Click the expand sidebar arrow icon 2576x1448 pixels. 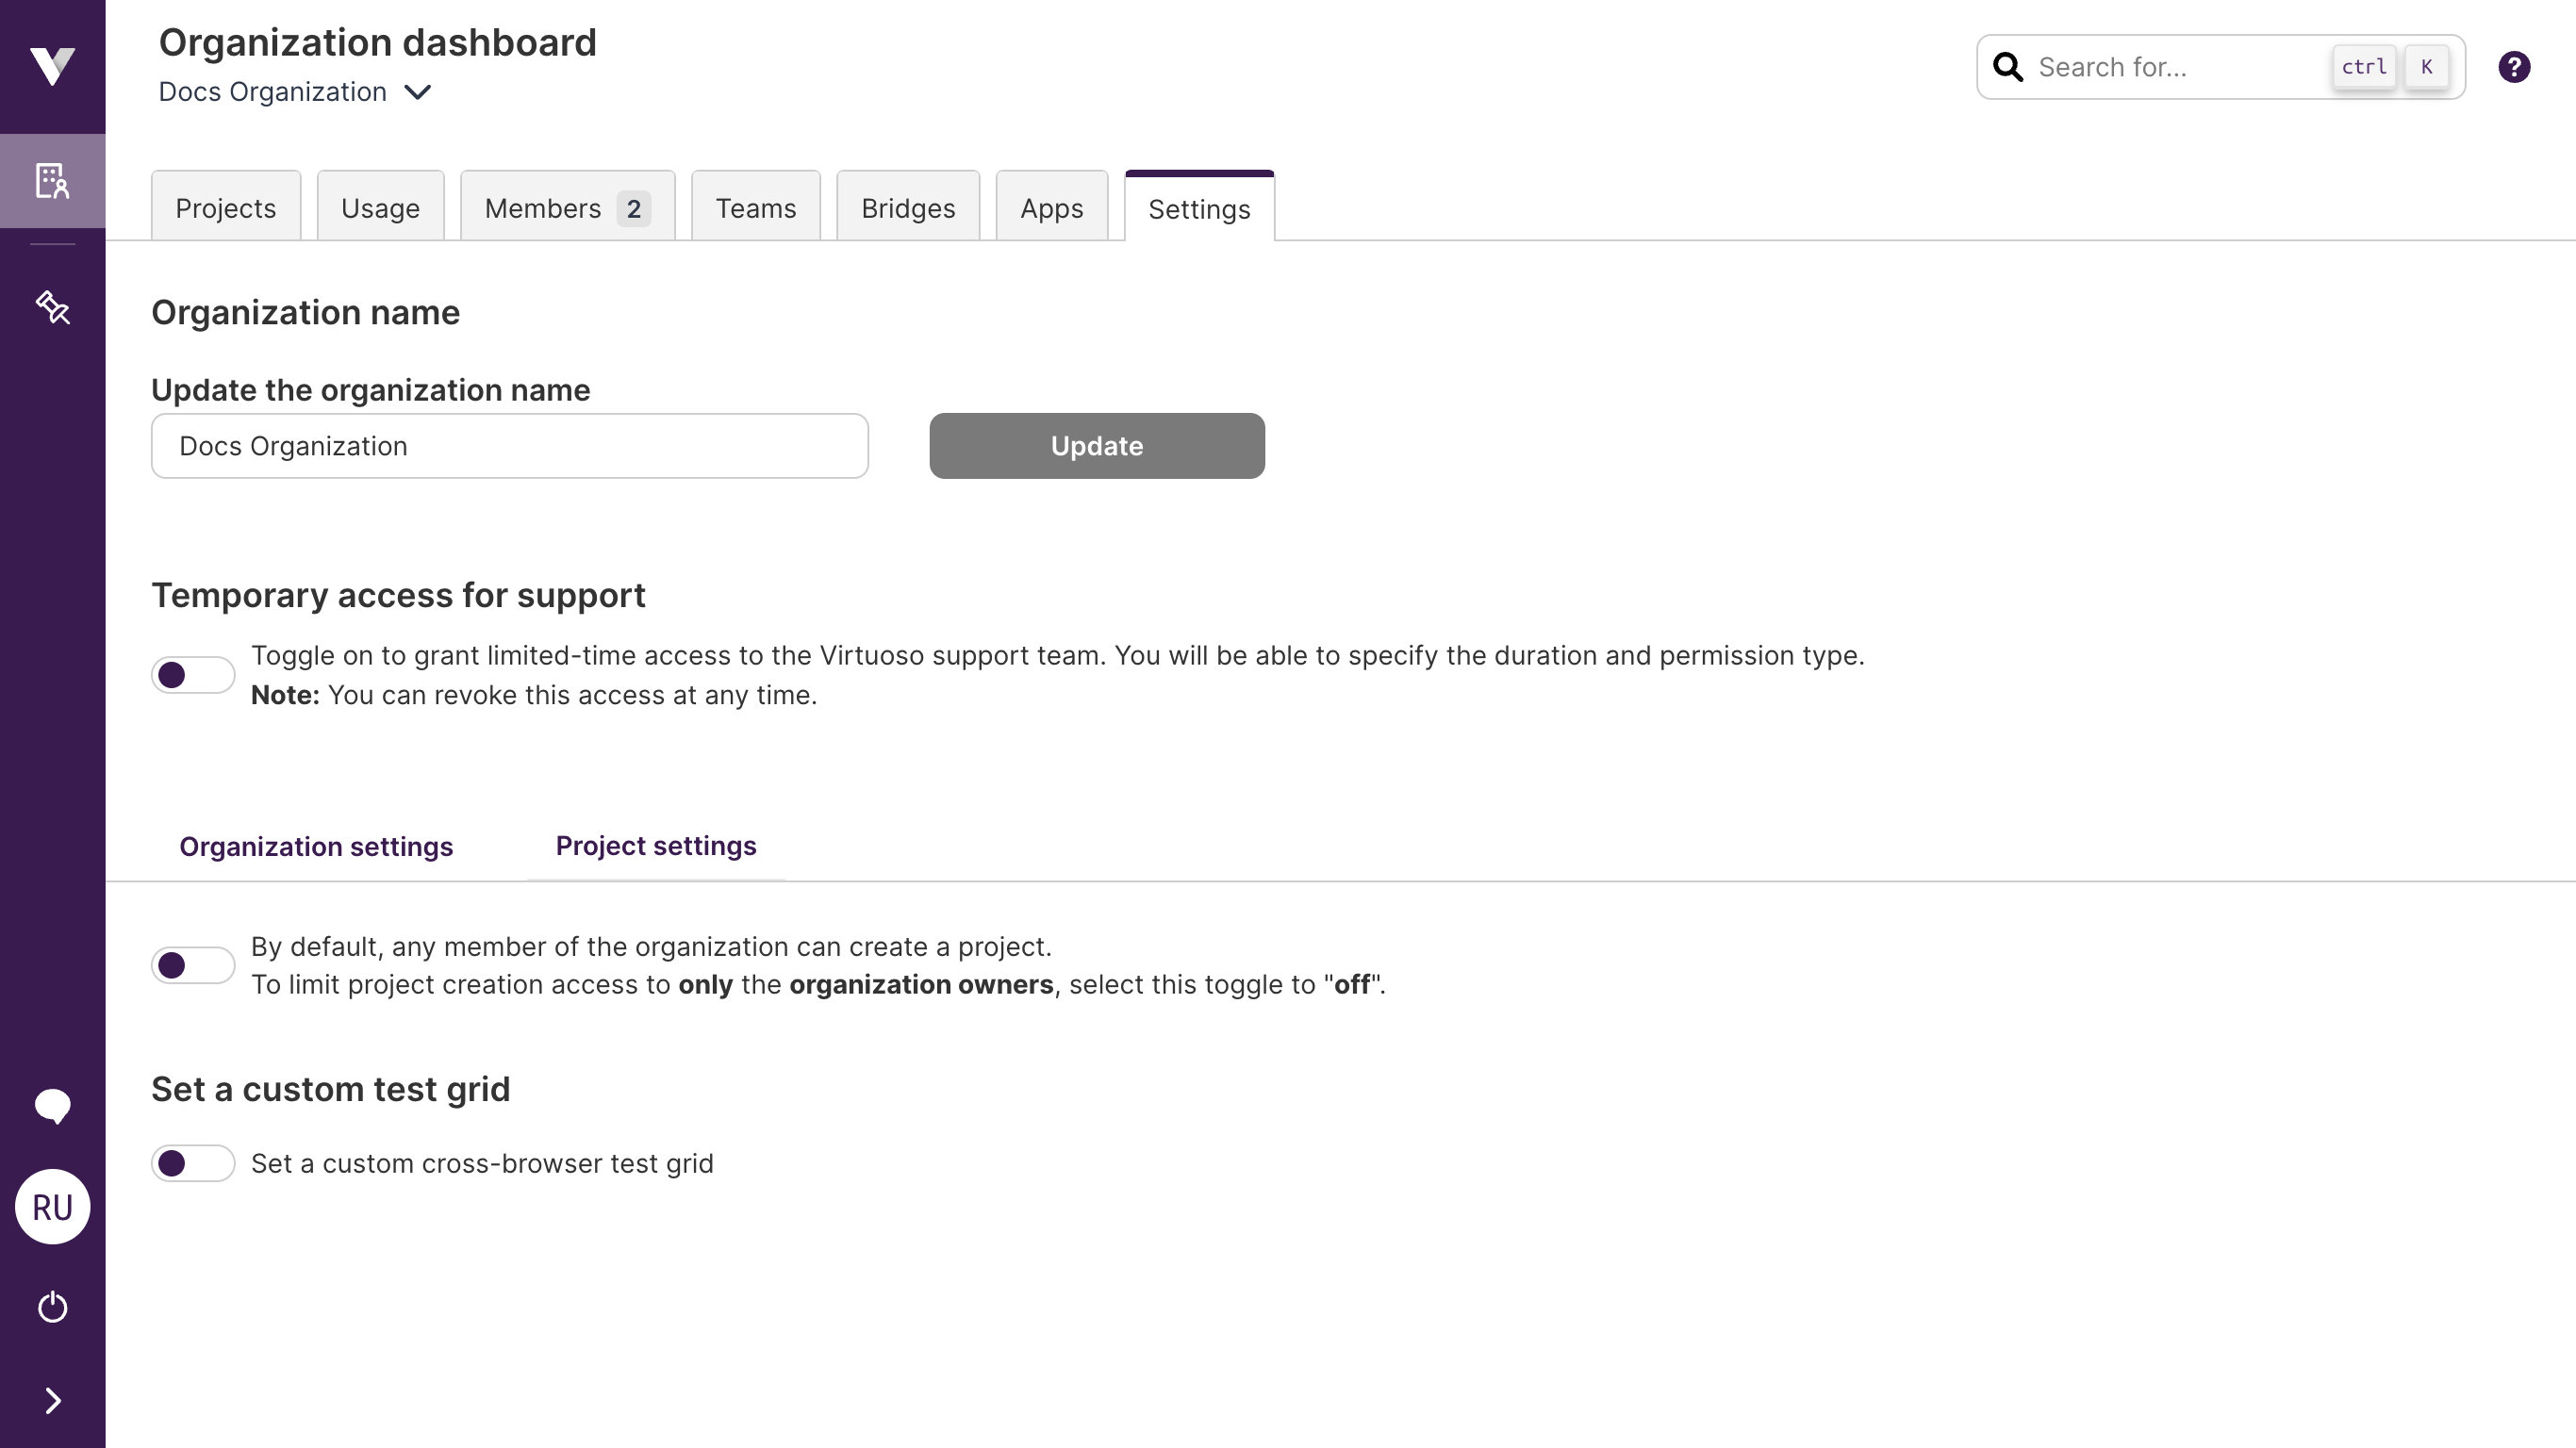53,1400
